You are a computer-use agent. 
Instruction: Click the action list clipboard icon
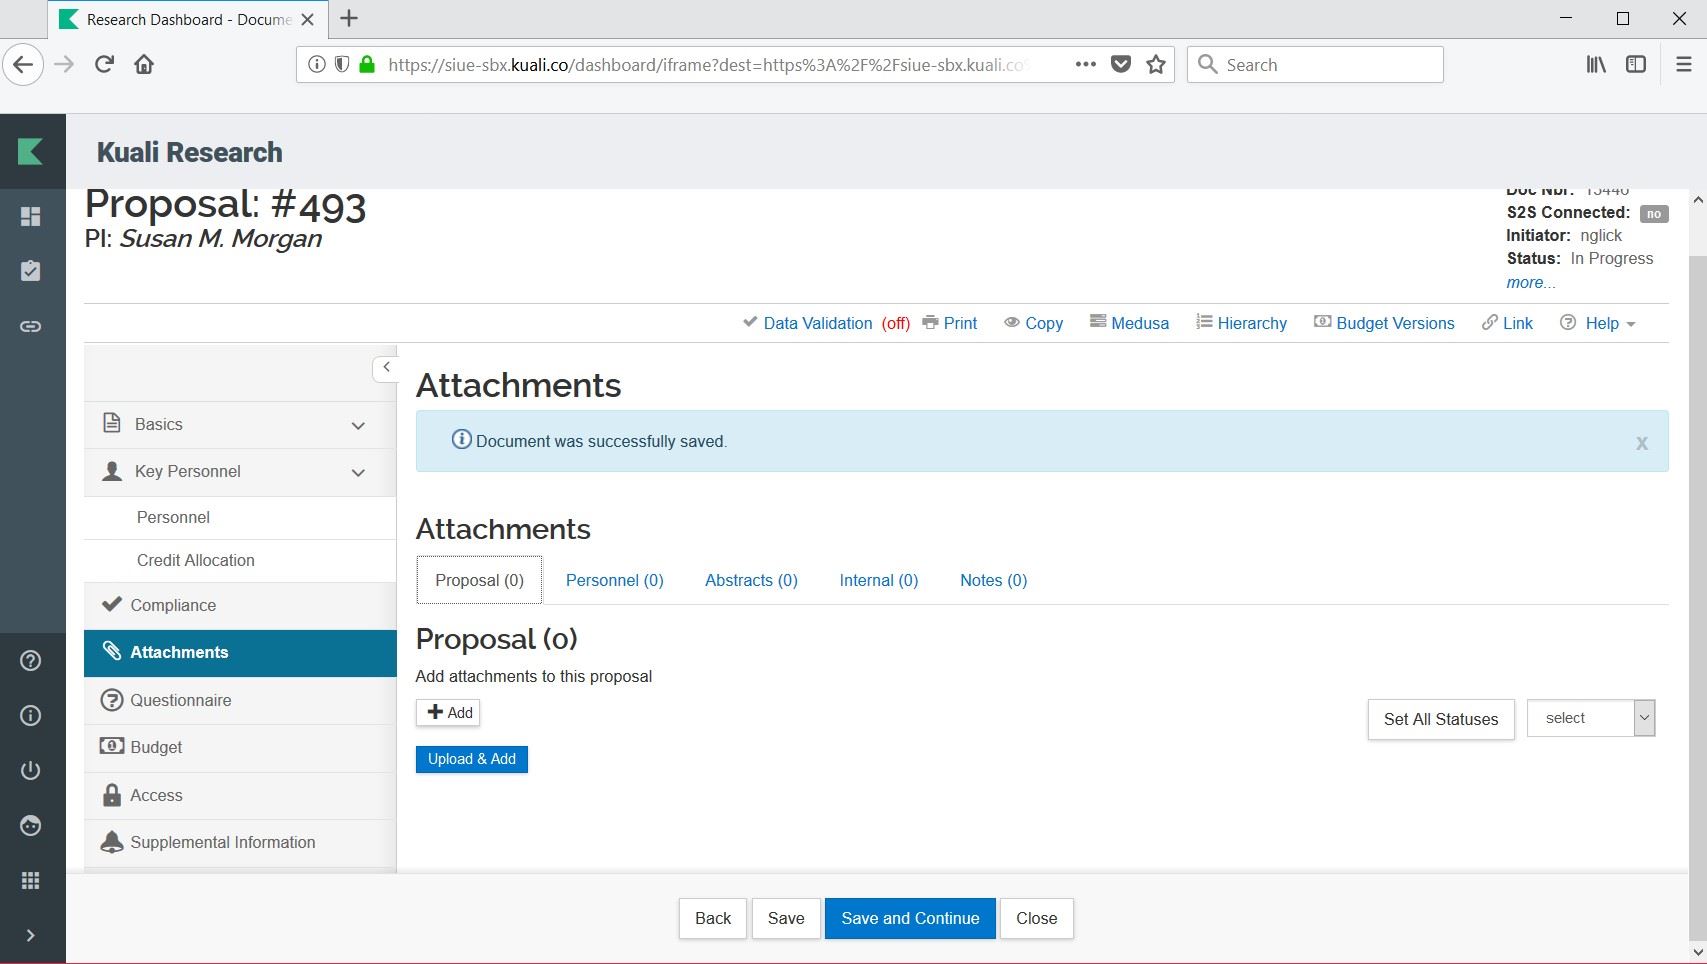click(31, 271)
